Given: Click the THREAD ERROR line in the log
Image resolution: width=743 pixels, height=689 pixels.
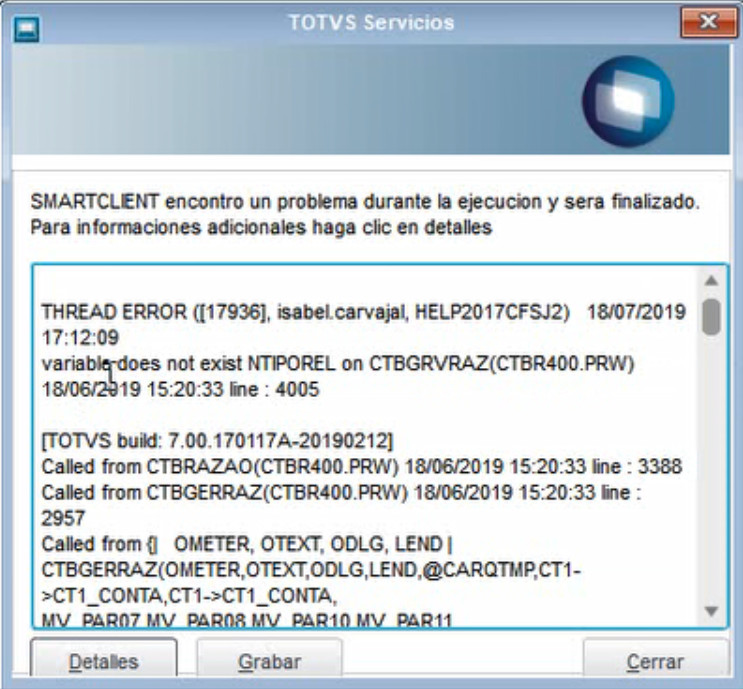Looking at the screenshot, I should [x=363, y=312].
